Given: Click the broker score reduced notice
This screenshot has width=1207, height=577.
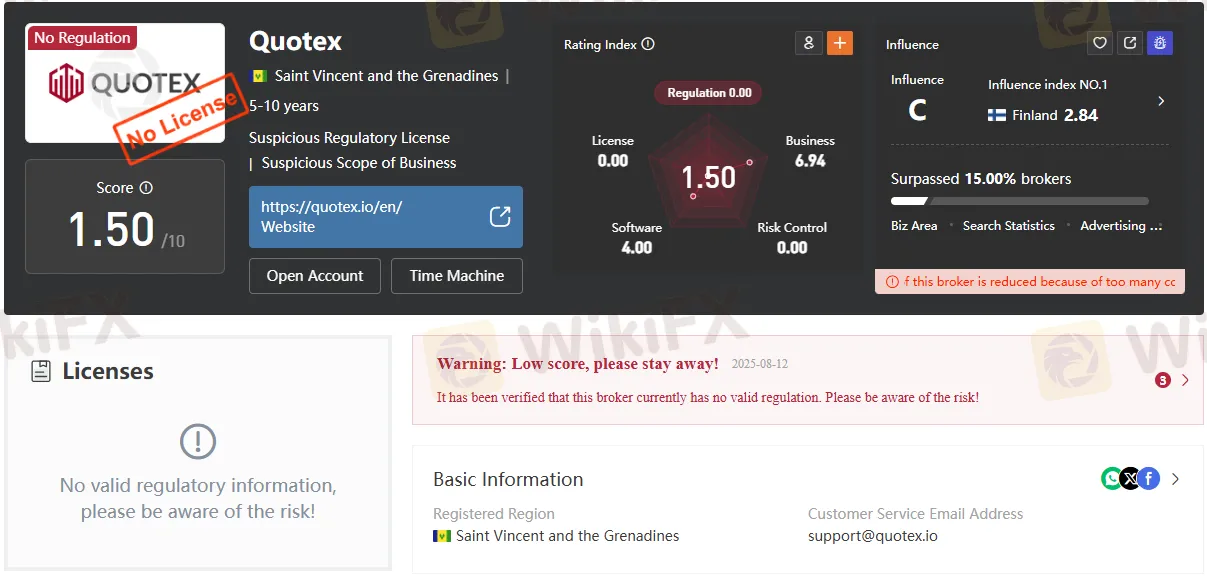Looking at the screenshot, I should (x=1030, y=282).
